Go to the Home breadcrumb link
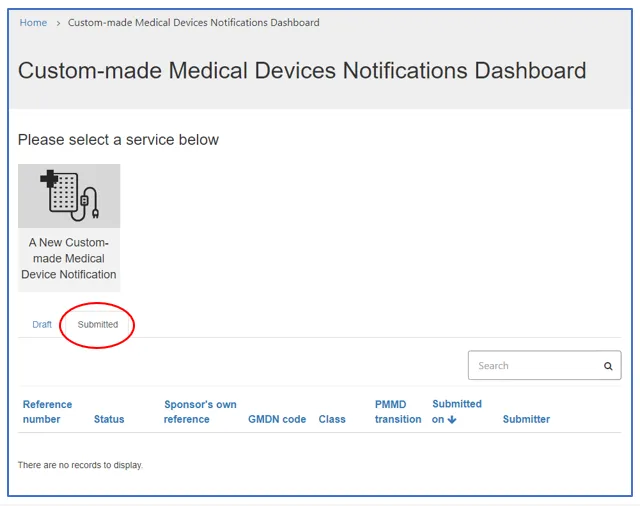The image size is (640, 506). [33, 23]
